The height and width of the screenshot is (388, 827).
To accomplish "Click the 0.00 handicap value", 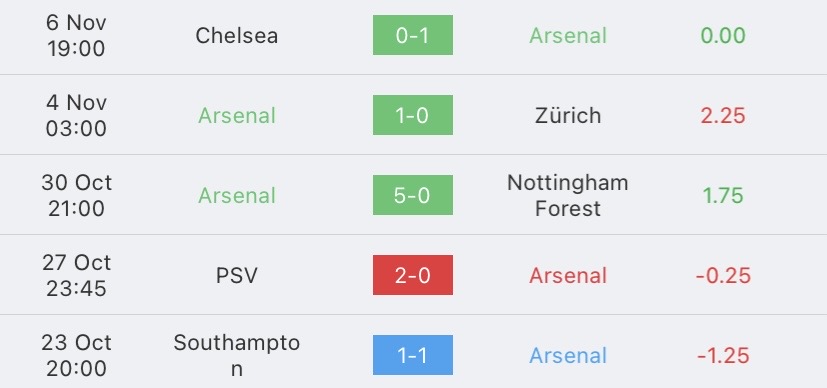I will pos(723,35).
